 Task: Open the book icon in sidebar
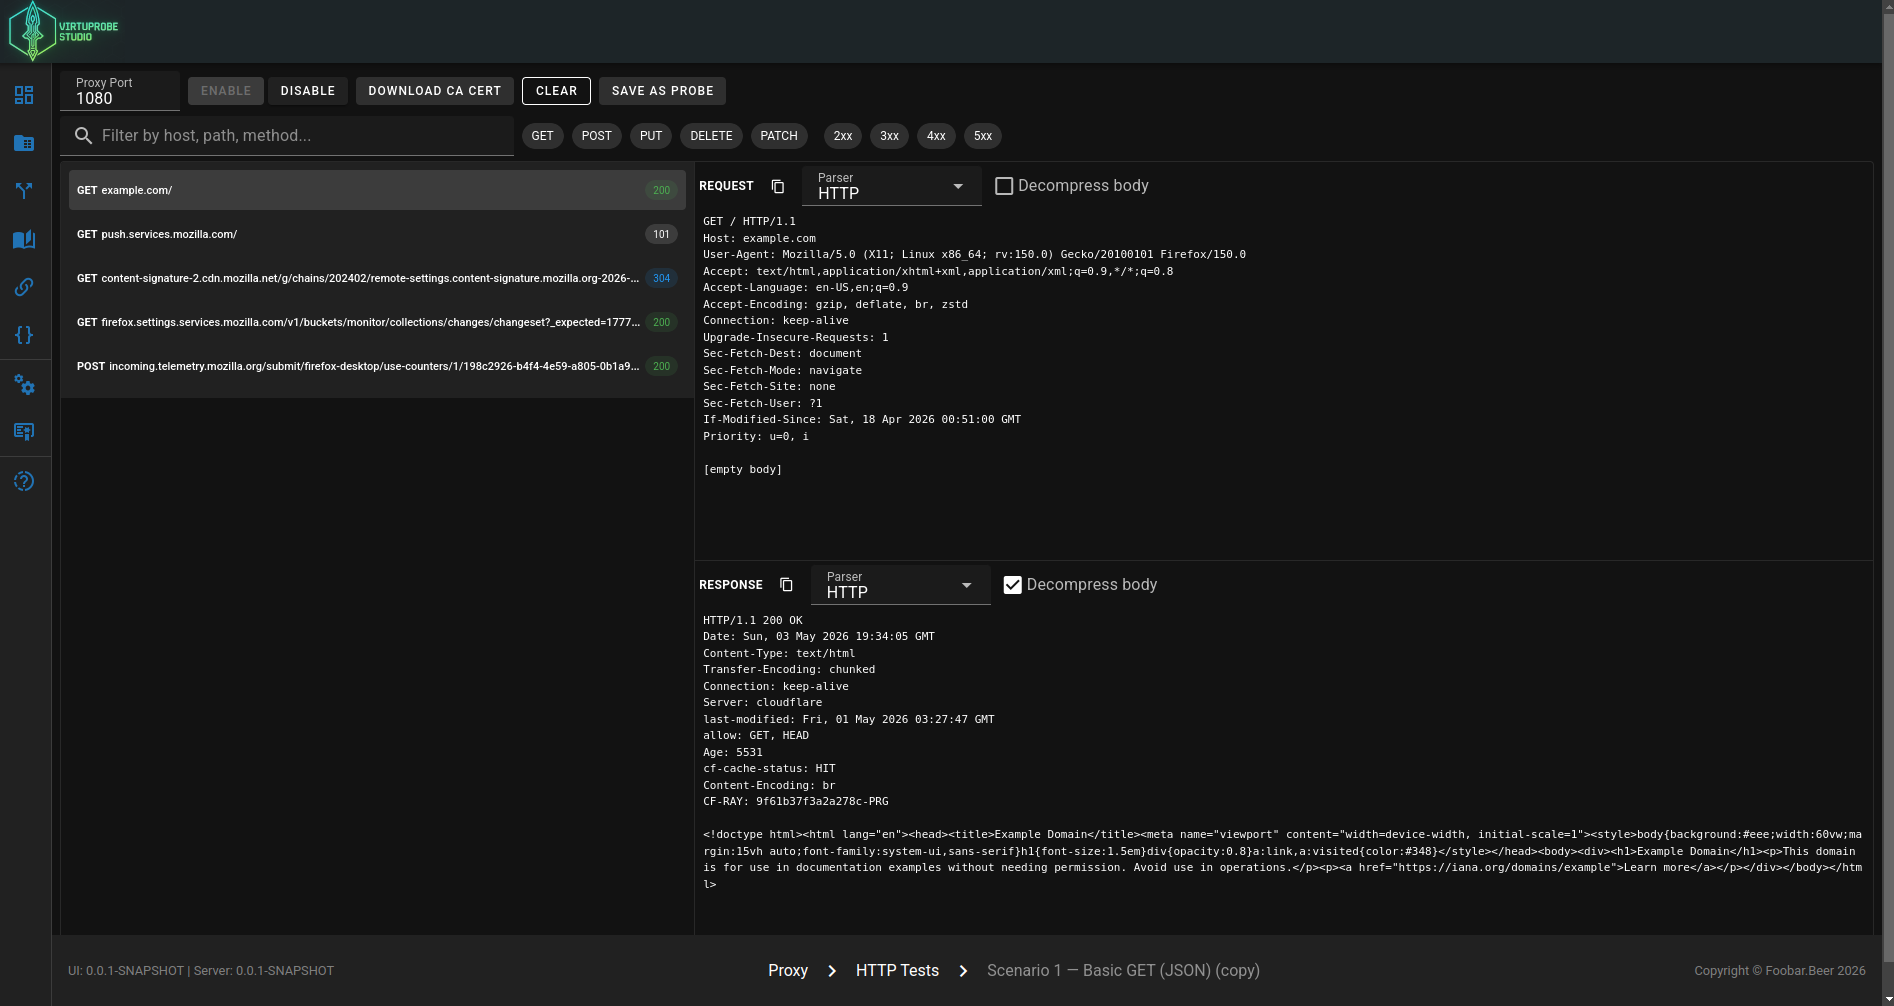(x=24, y=239)
